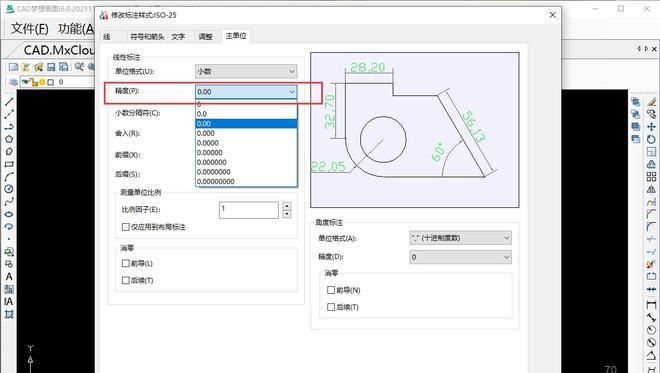660x373 pixels.
Task: Select the Diameter dimension tool
Action: coord(652,342)
